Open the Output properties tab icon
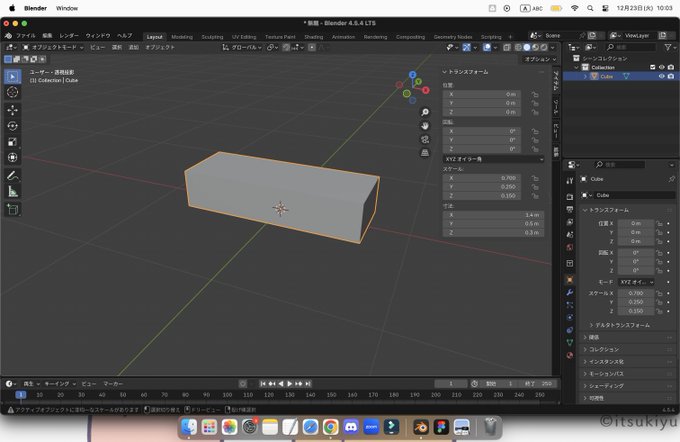The height and width of the screenshot is (442, 680). point(570,210)
